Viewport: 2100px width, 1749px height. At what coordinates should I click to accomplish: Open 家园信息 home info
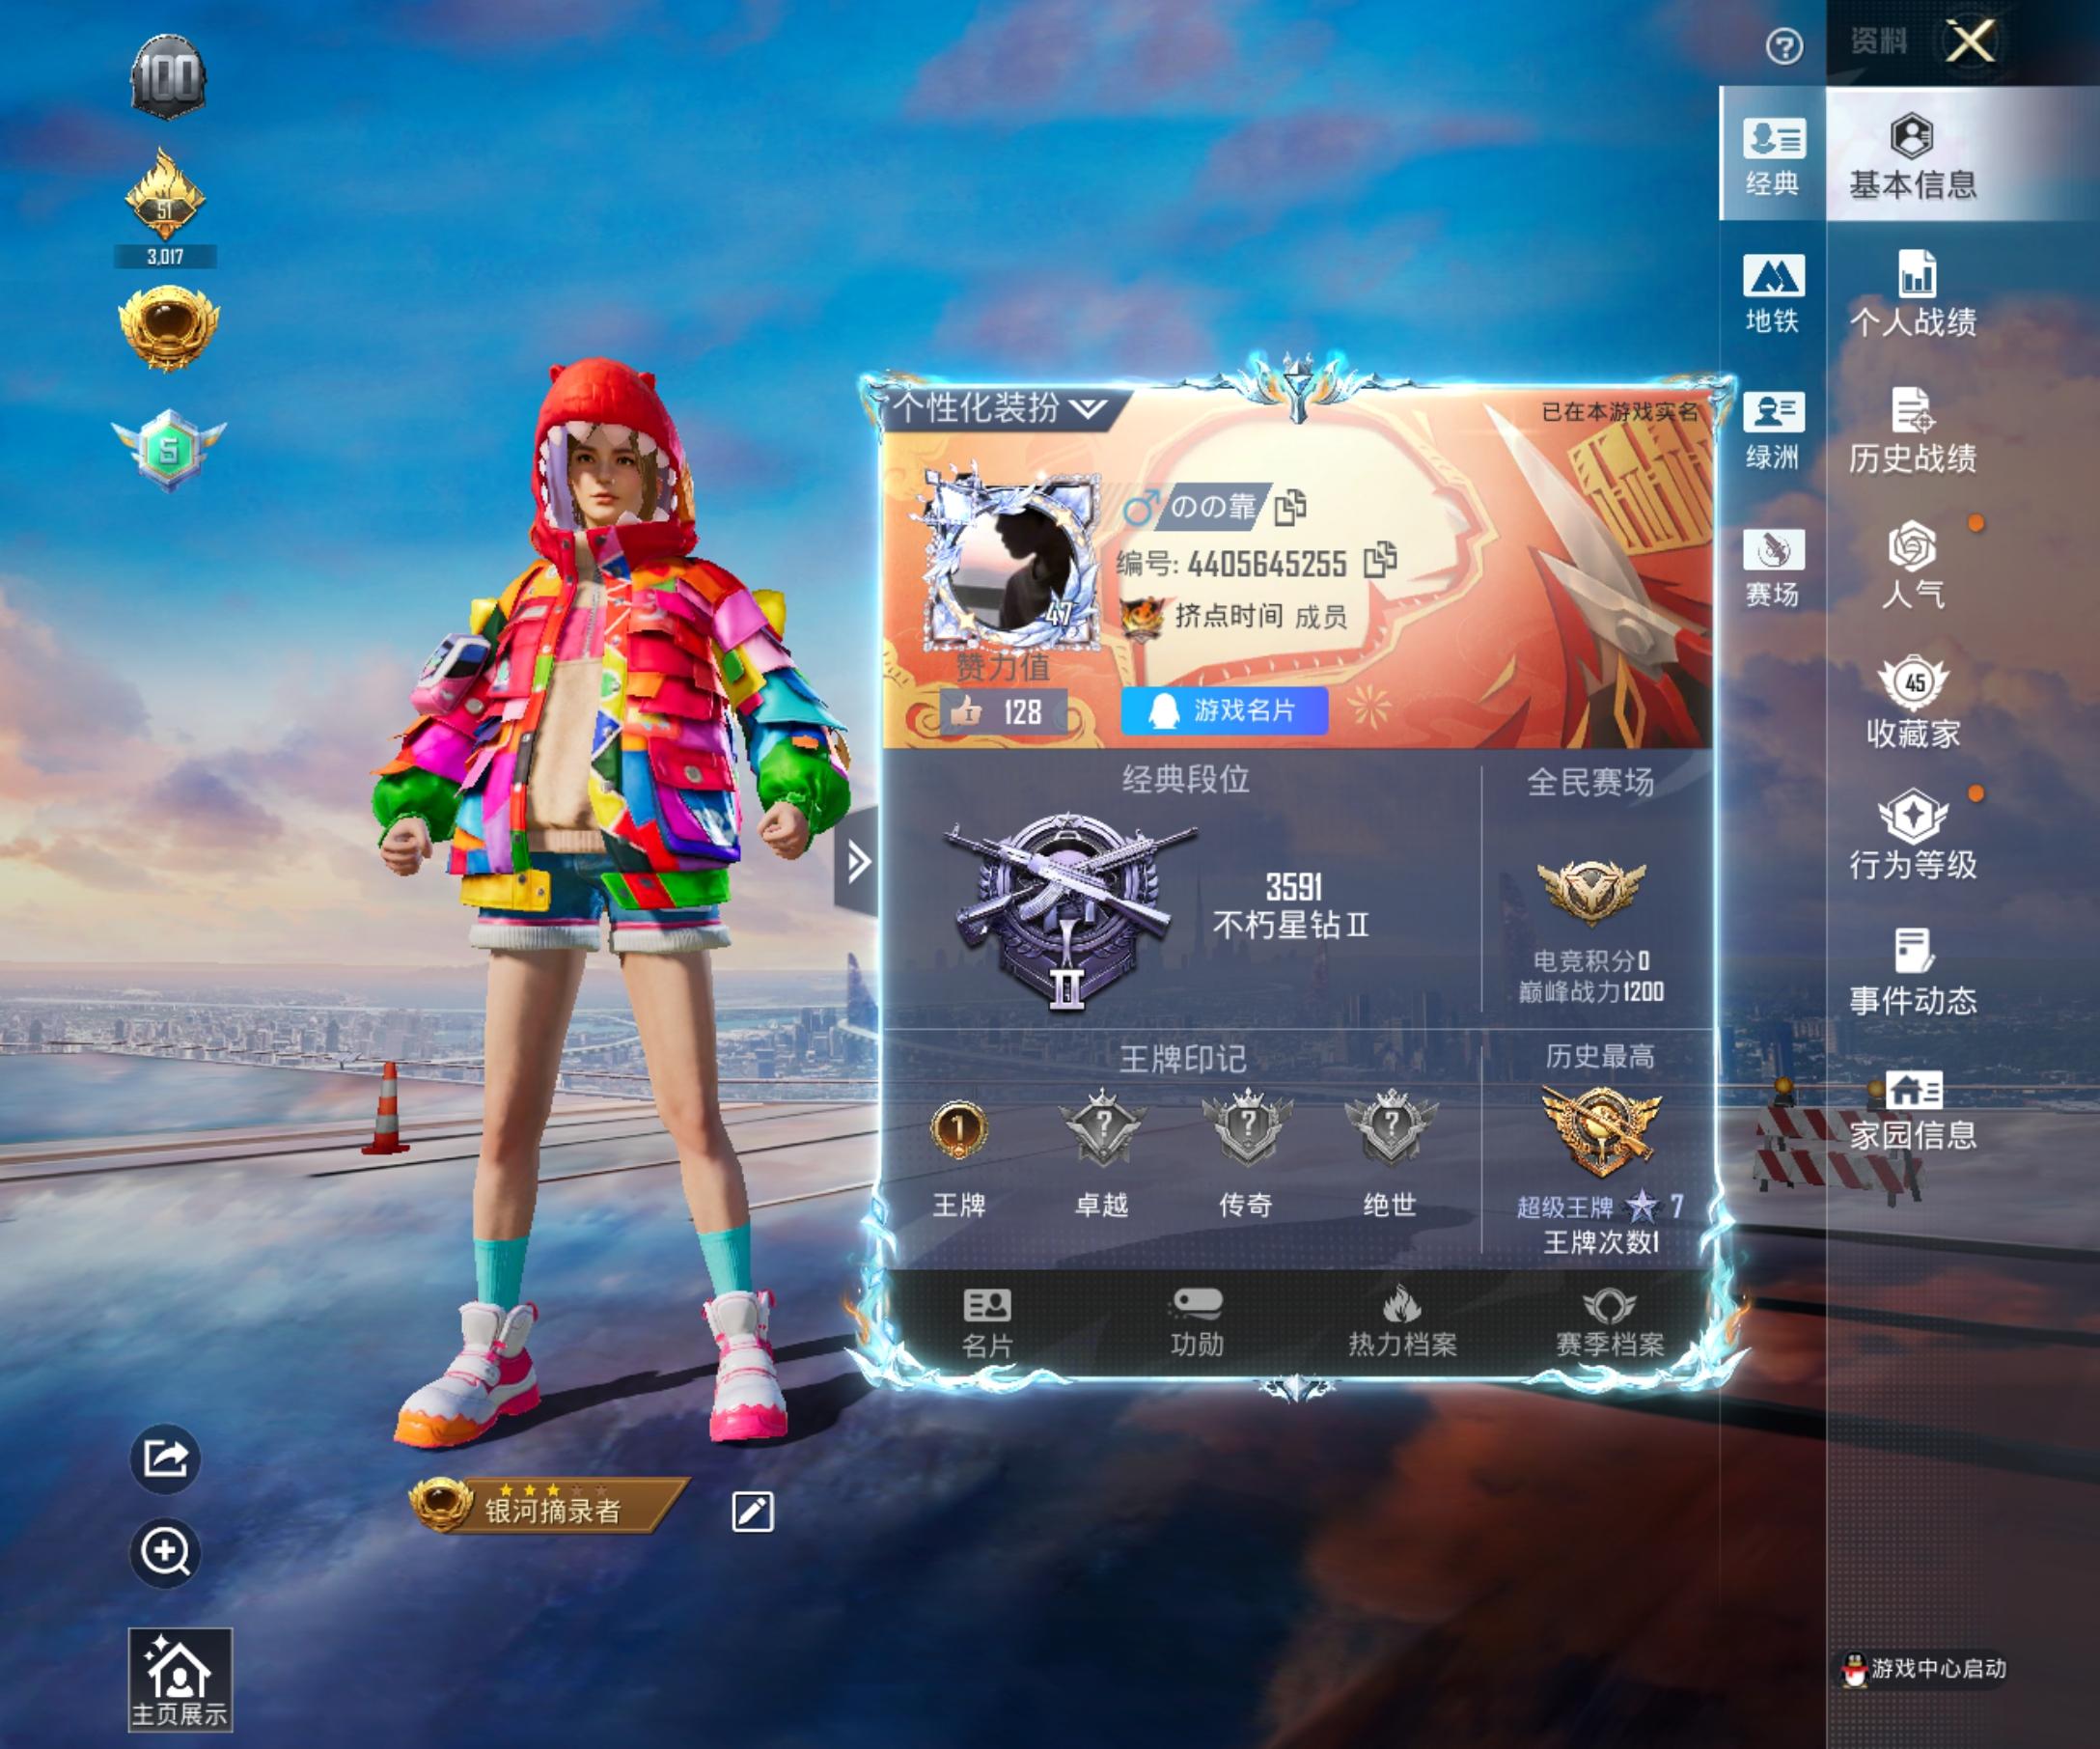(x=1913, y=1110)
